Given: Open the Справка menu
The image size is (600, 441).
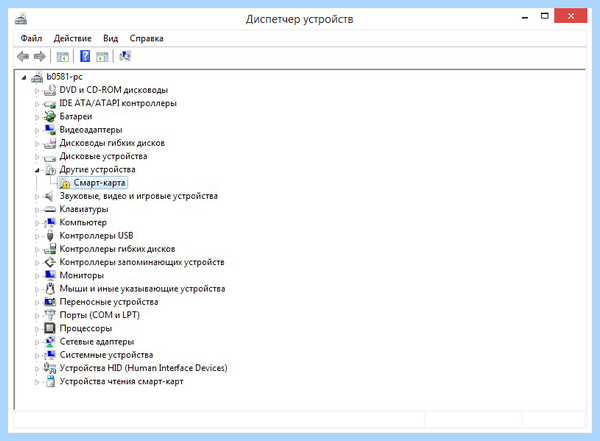Looking at the screenshot, I should tap(146, 38).
